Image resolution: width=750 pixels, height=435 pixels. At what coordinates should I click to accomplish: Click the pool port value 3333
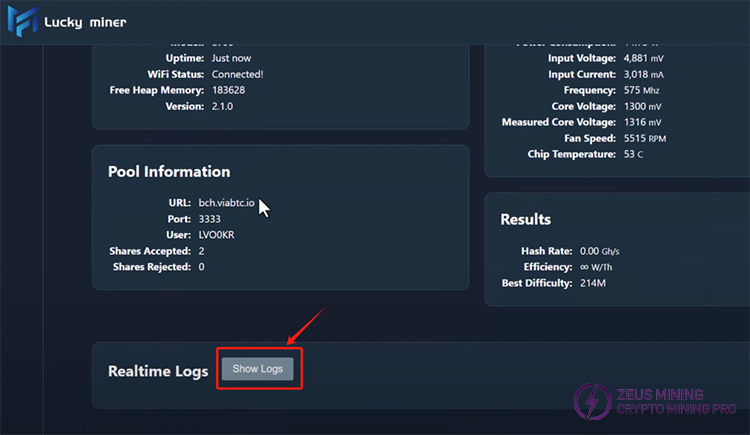tap(210, 219)
